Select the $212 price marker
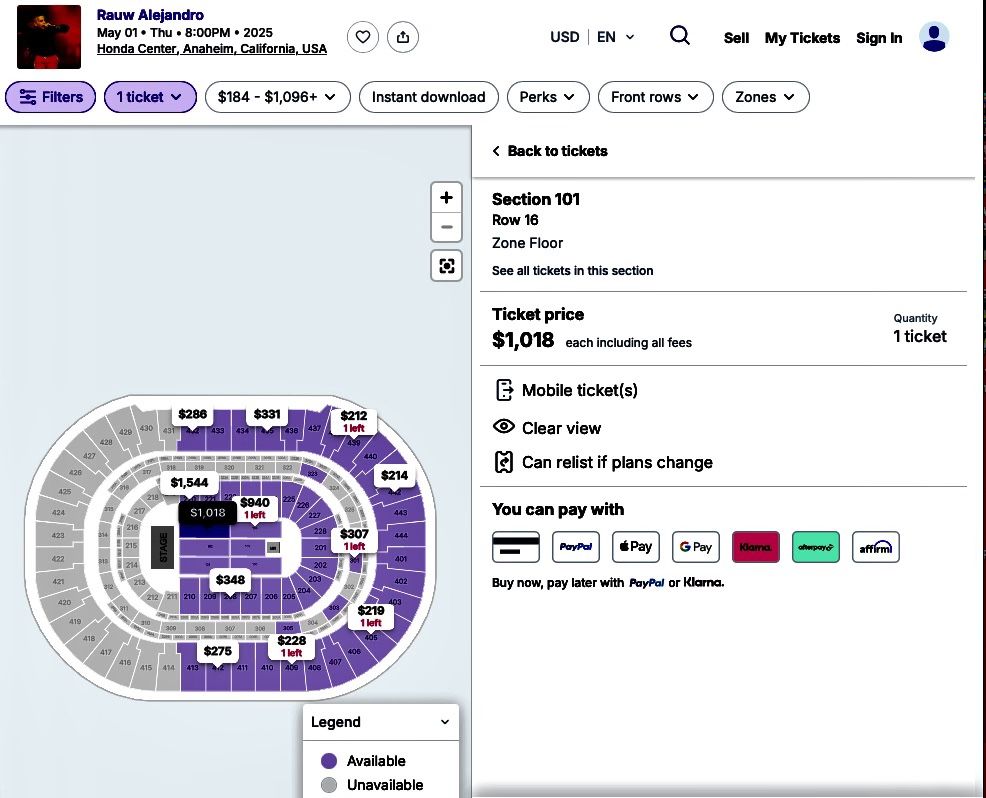This screenshot has height=798, width=986. pyautogui.click(x=353, y=421)
